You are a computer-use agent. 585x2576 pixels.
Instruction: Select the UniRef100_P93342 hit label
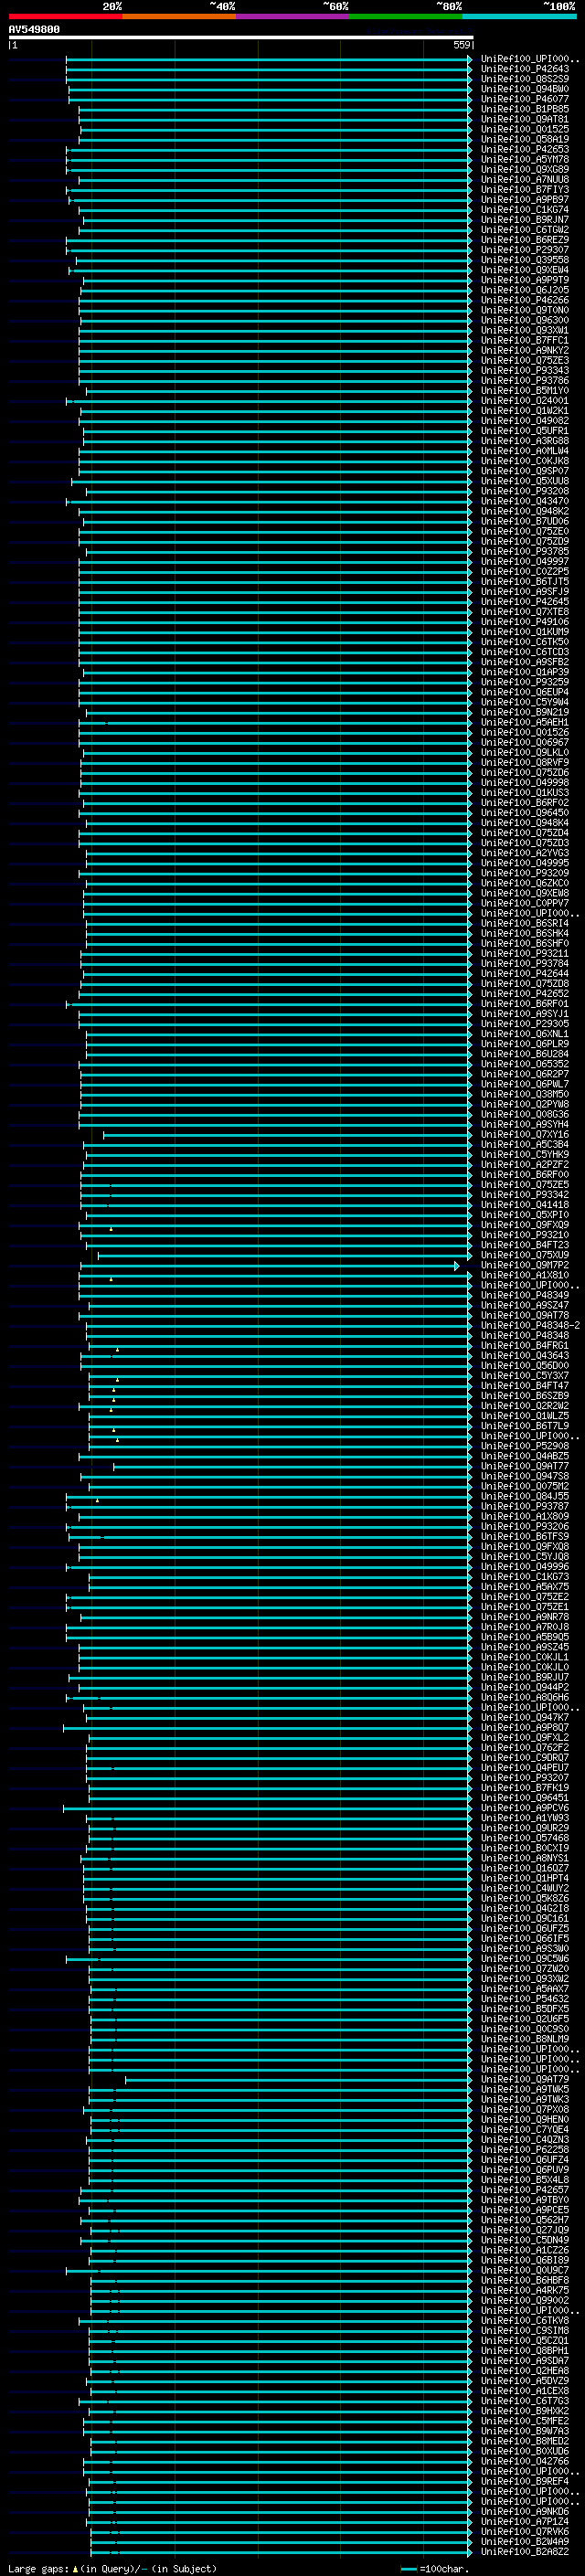(x=525, y=1195)
